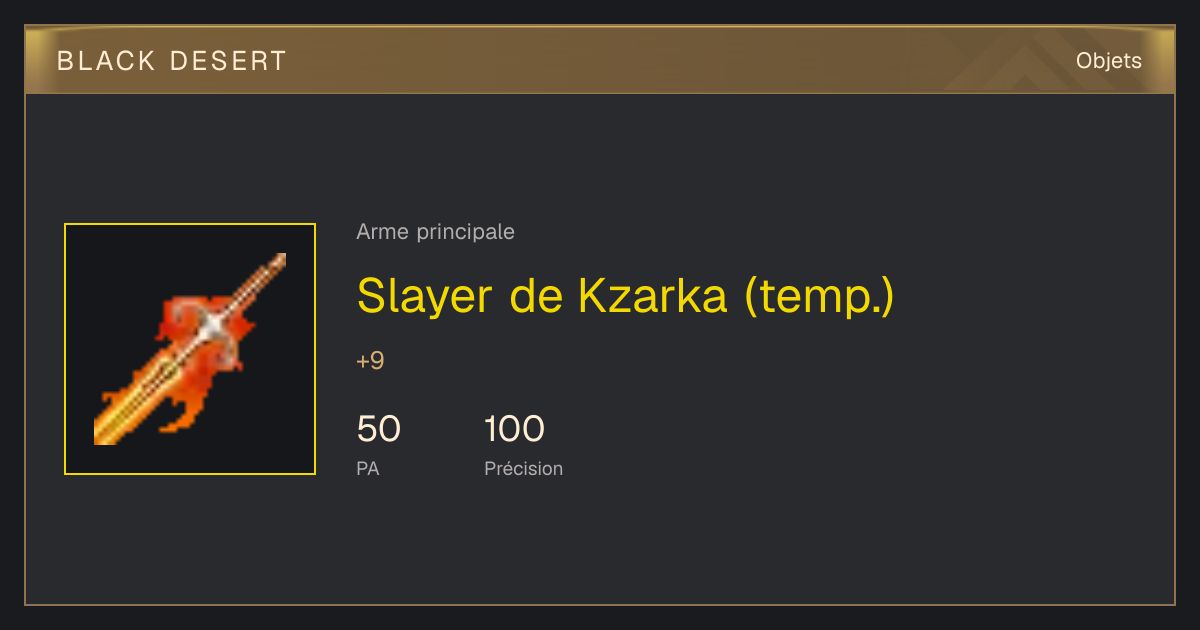Select the Arme principale category label
The width and height of the screenshot is (1200, 630).
click(x=436, y=232)
